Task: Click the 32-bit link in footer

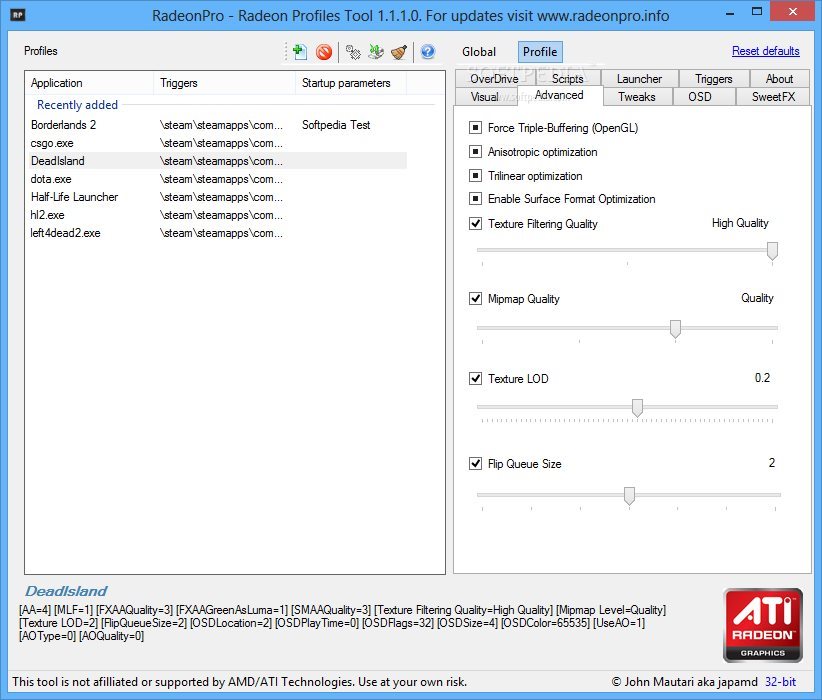Action: (x=780, y=682)
